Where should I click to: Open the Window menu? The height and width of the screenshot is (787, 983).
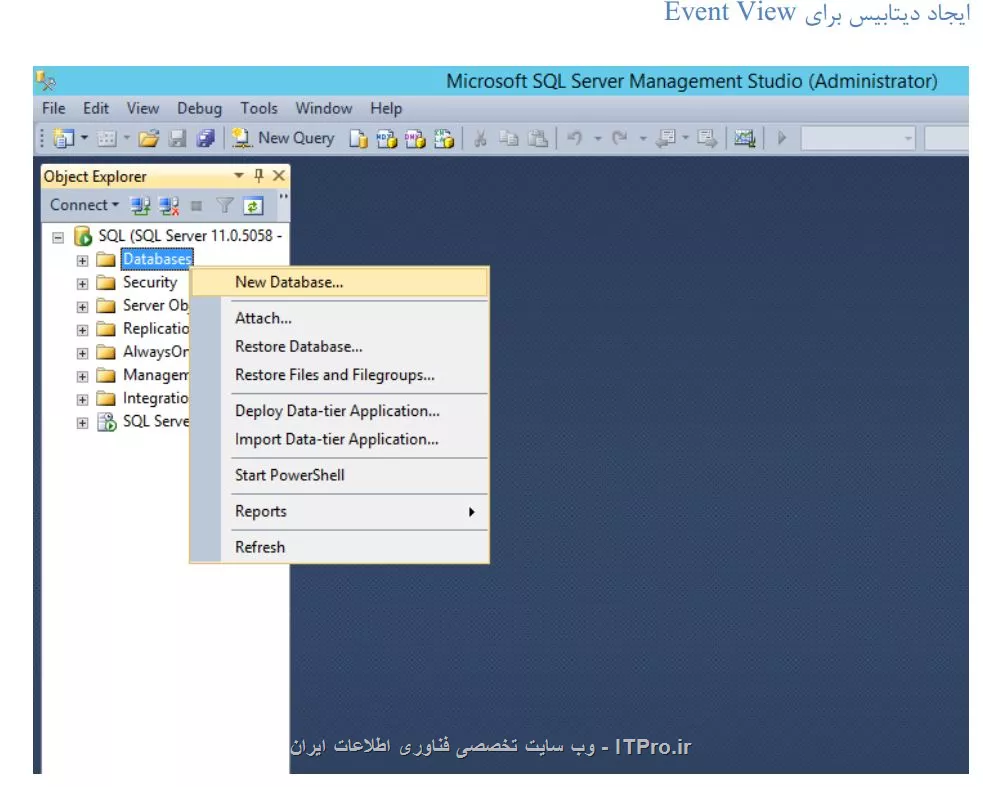click(323, 108)
